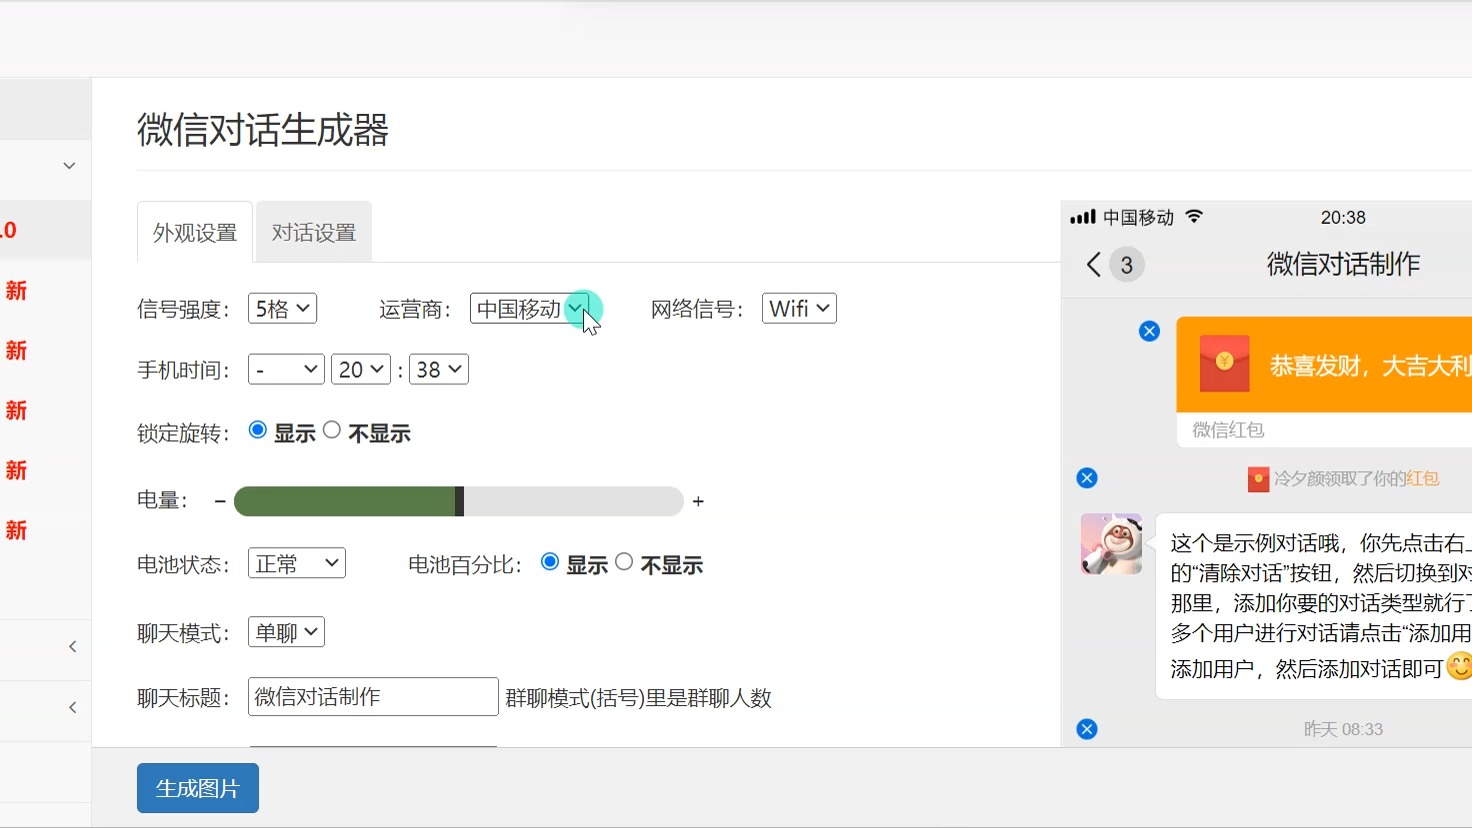Click the 微信对话制作 title in phone preview
The width and height of the screenshot is (1472, 828).
[x=1343, y=264]
